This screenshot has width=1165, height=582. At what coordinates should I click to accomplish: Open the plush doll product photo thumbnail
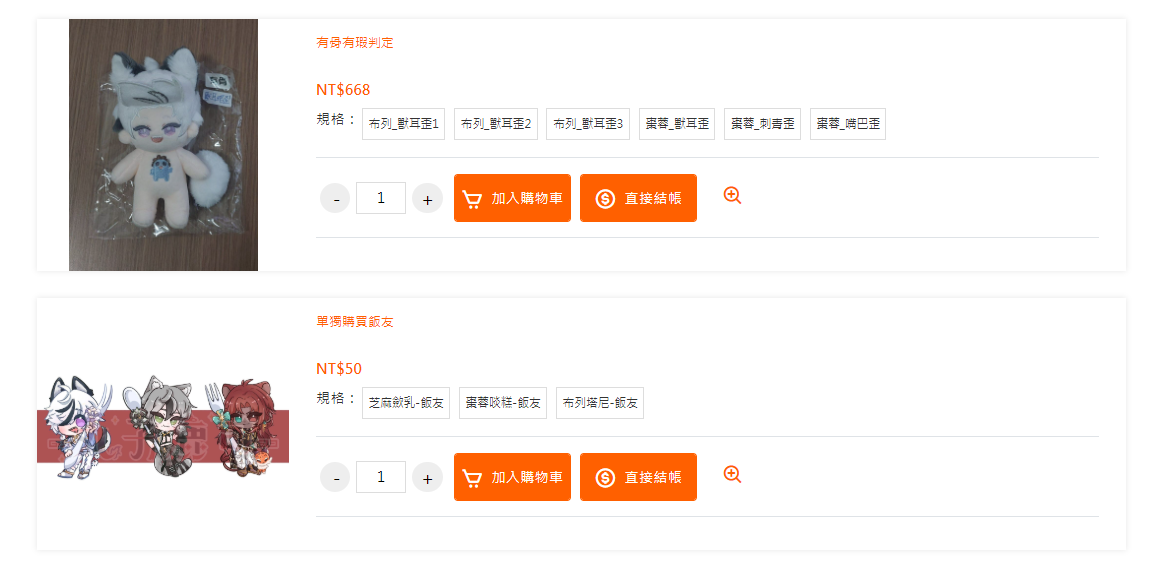click(x=163, y=145)
